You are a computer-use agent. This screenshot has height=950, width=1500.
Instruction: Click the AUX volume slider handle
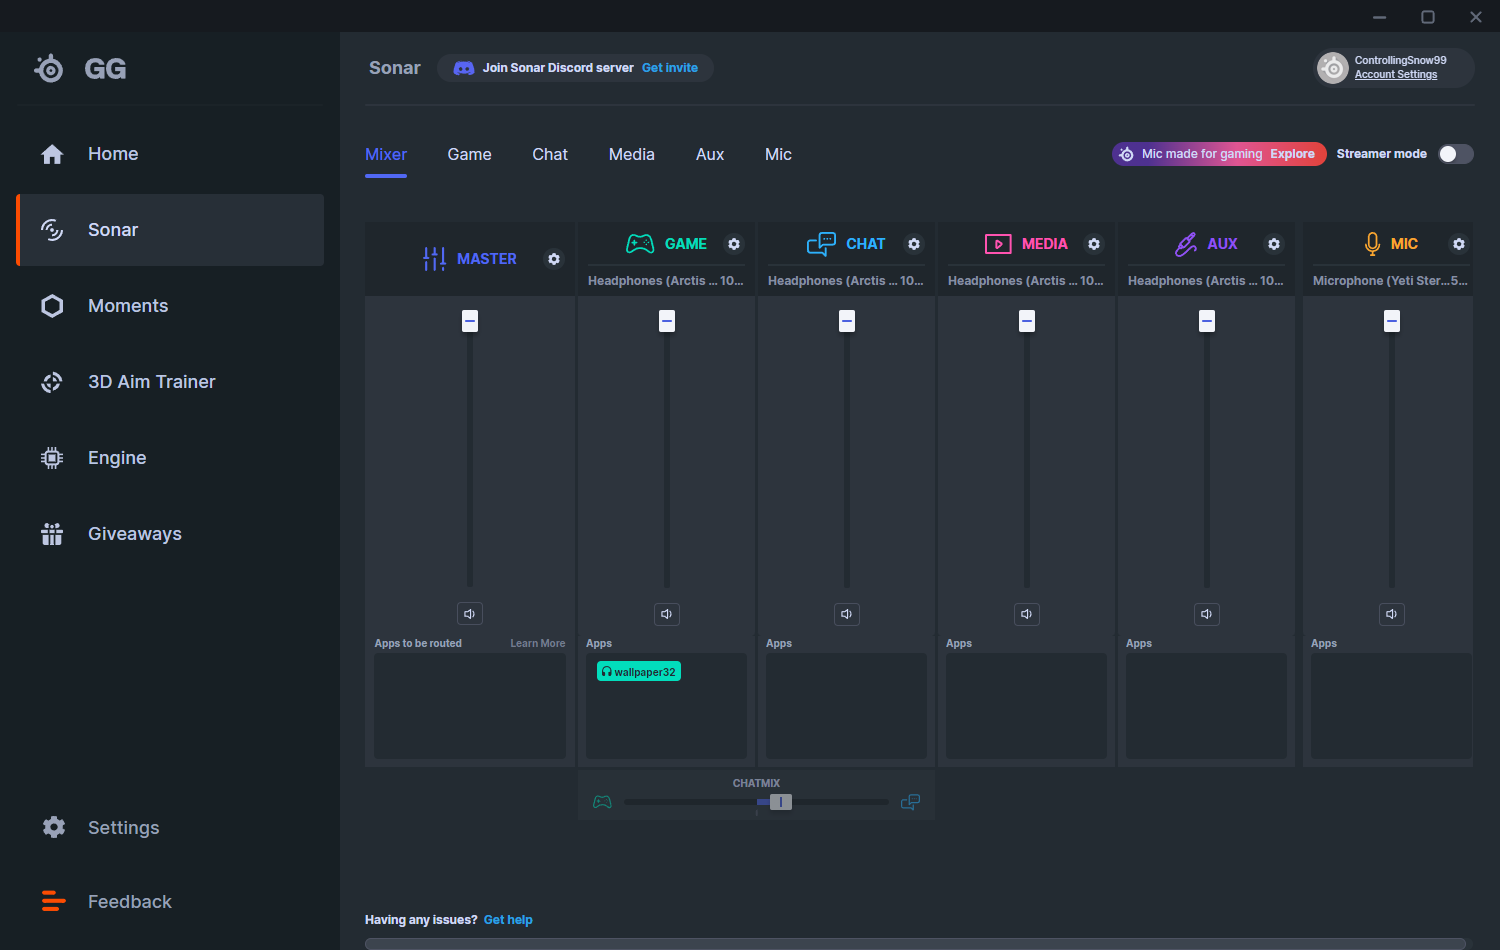1207,321
